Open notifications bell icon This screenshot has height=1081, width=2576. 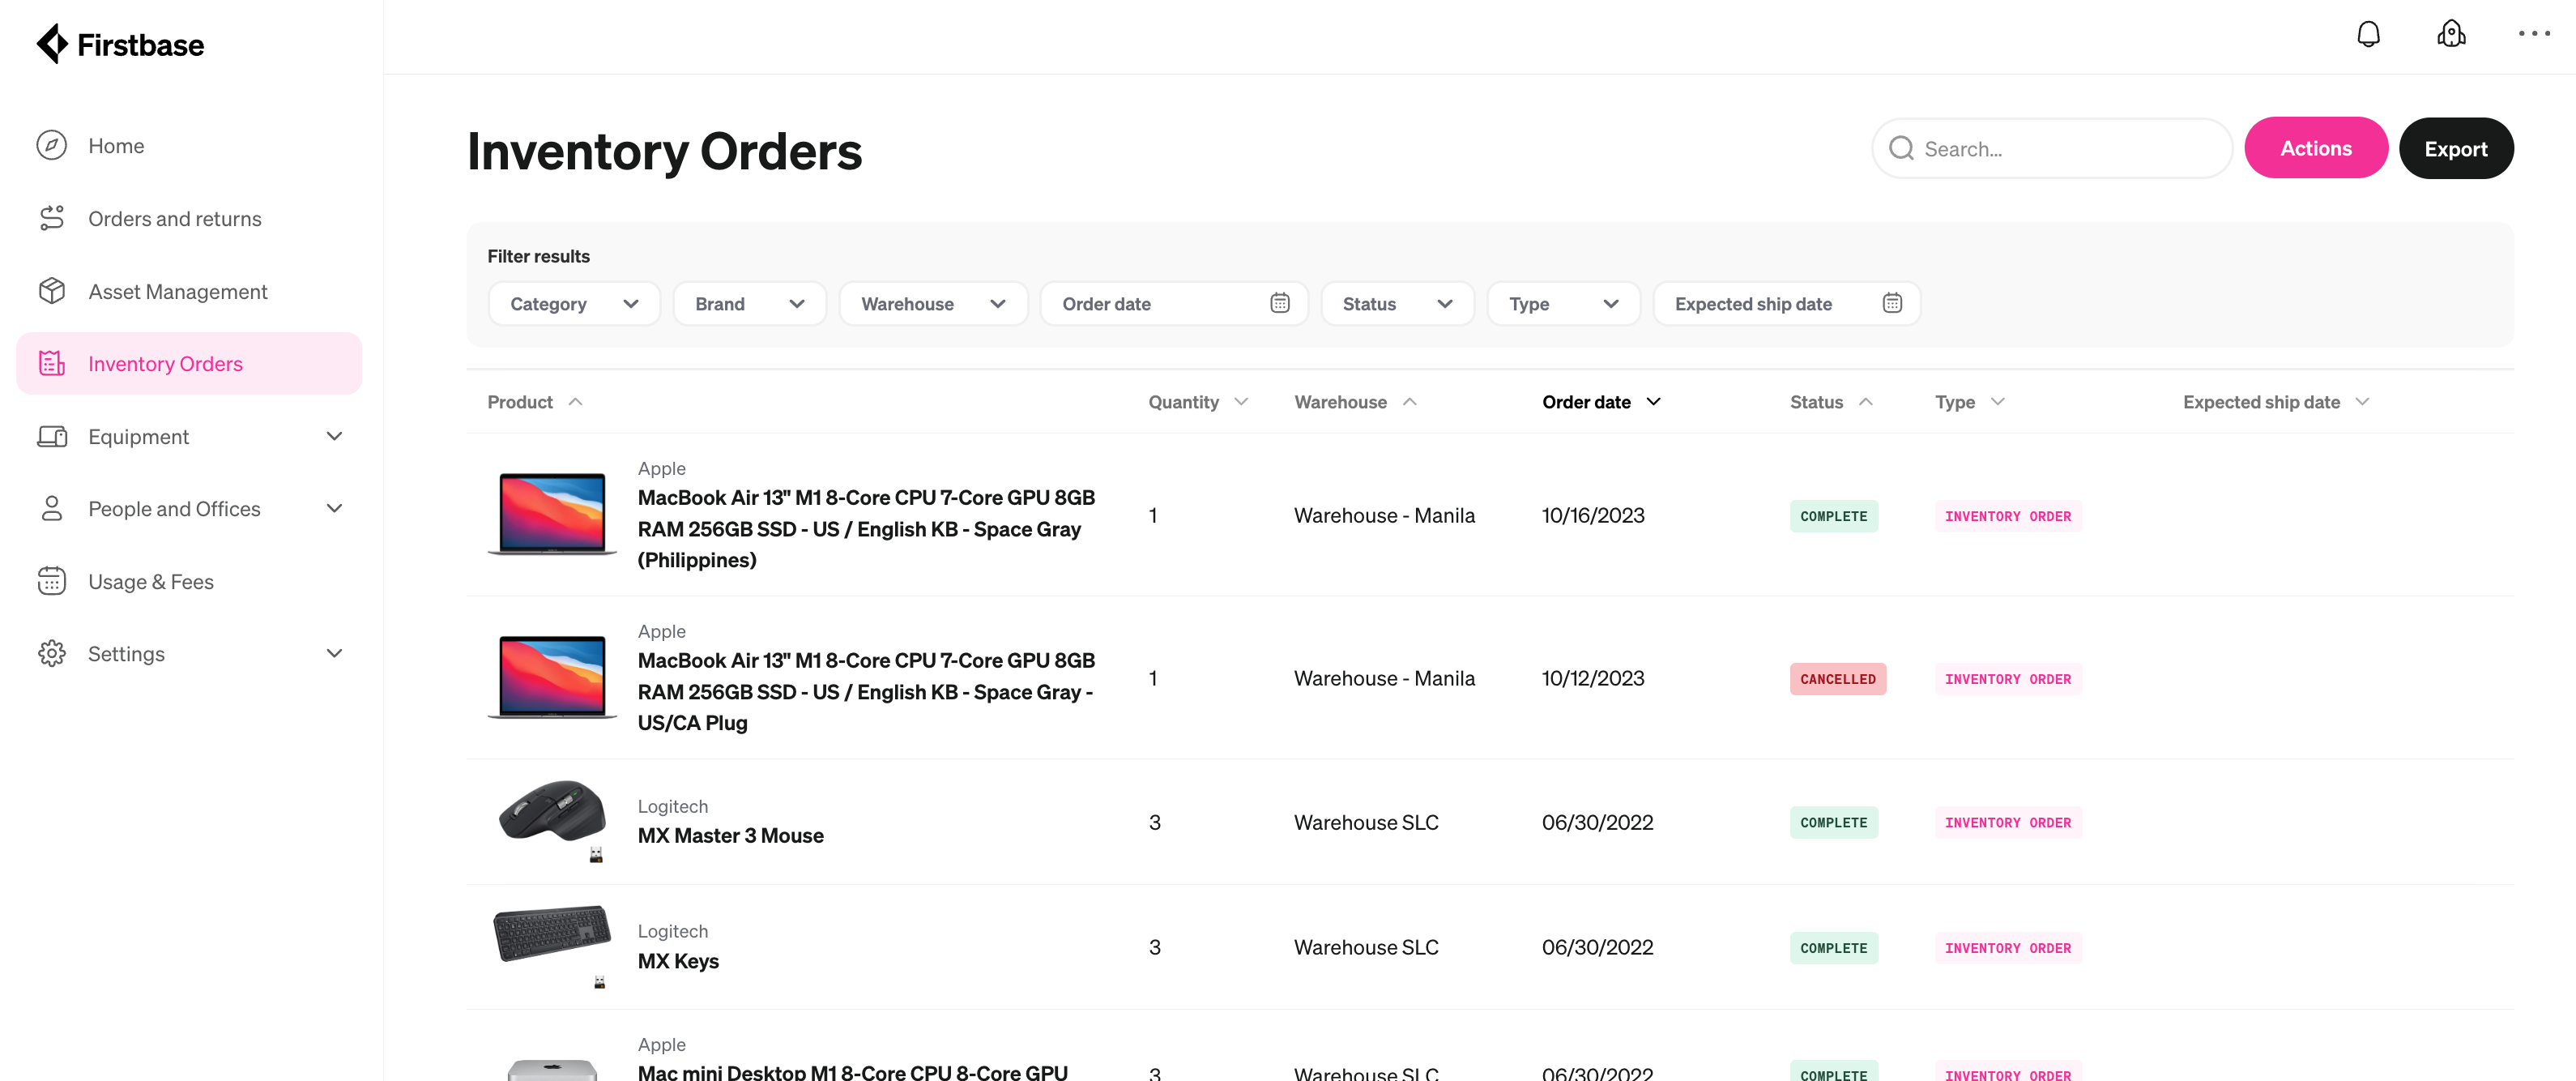(2368, 34)
